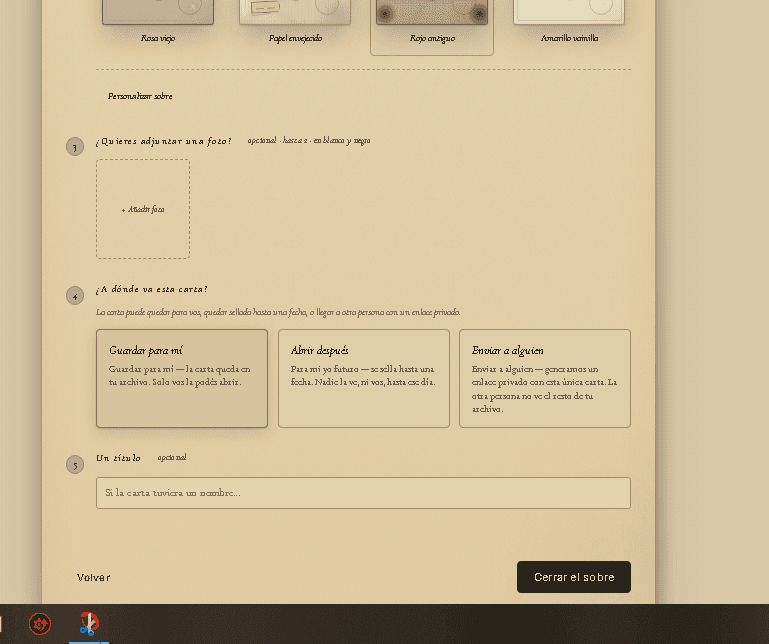Viewport: 769px width, 644px height.
Task: Focus the letter title input field
Action: click(x=363, y=493)
